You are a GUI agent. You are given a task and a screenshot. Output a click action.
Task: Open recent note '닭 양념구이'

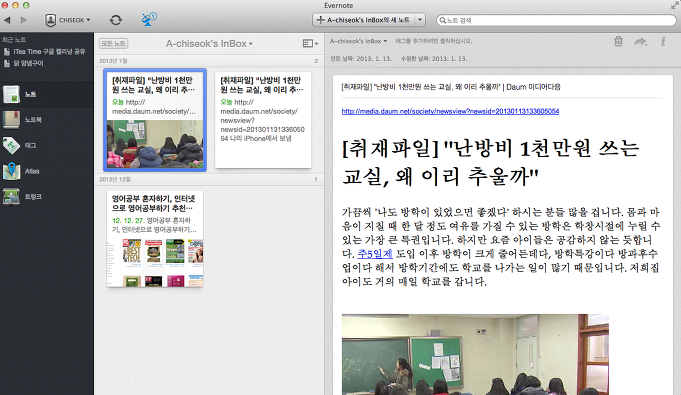pos(24,63)
